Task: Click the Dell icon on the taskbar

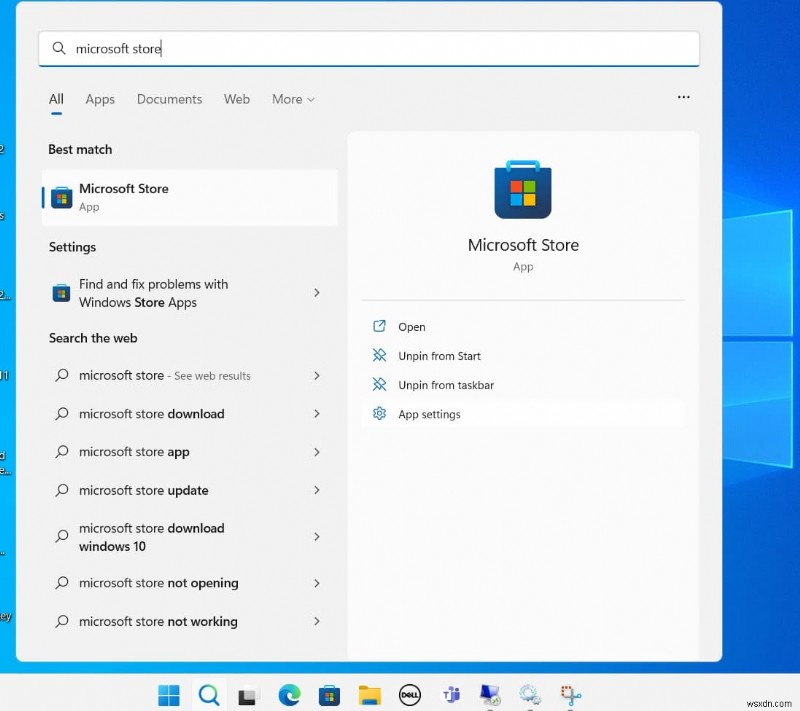Action: click(410, 694)
